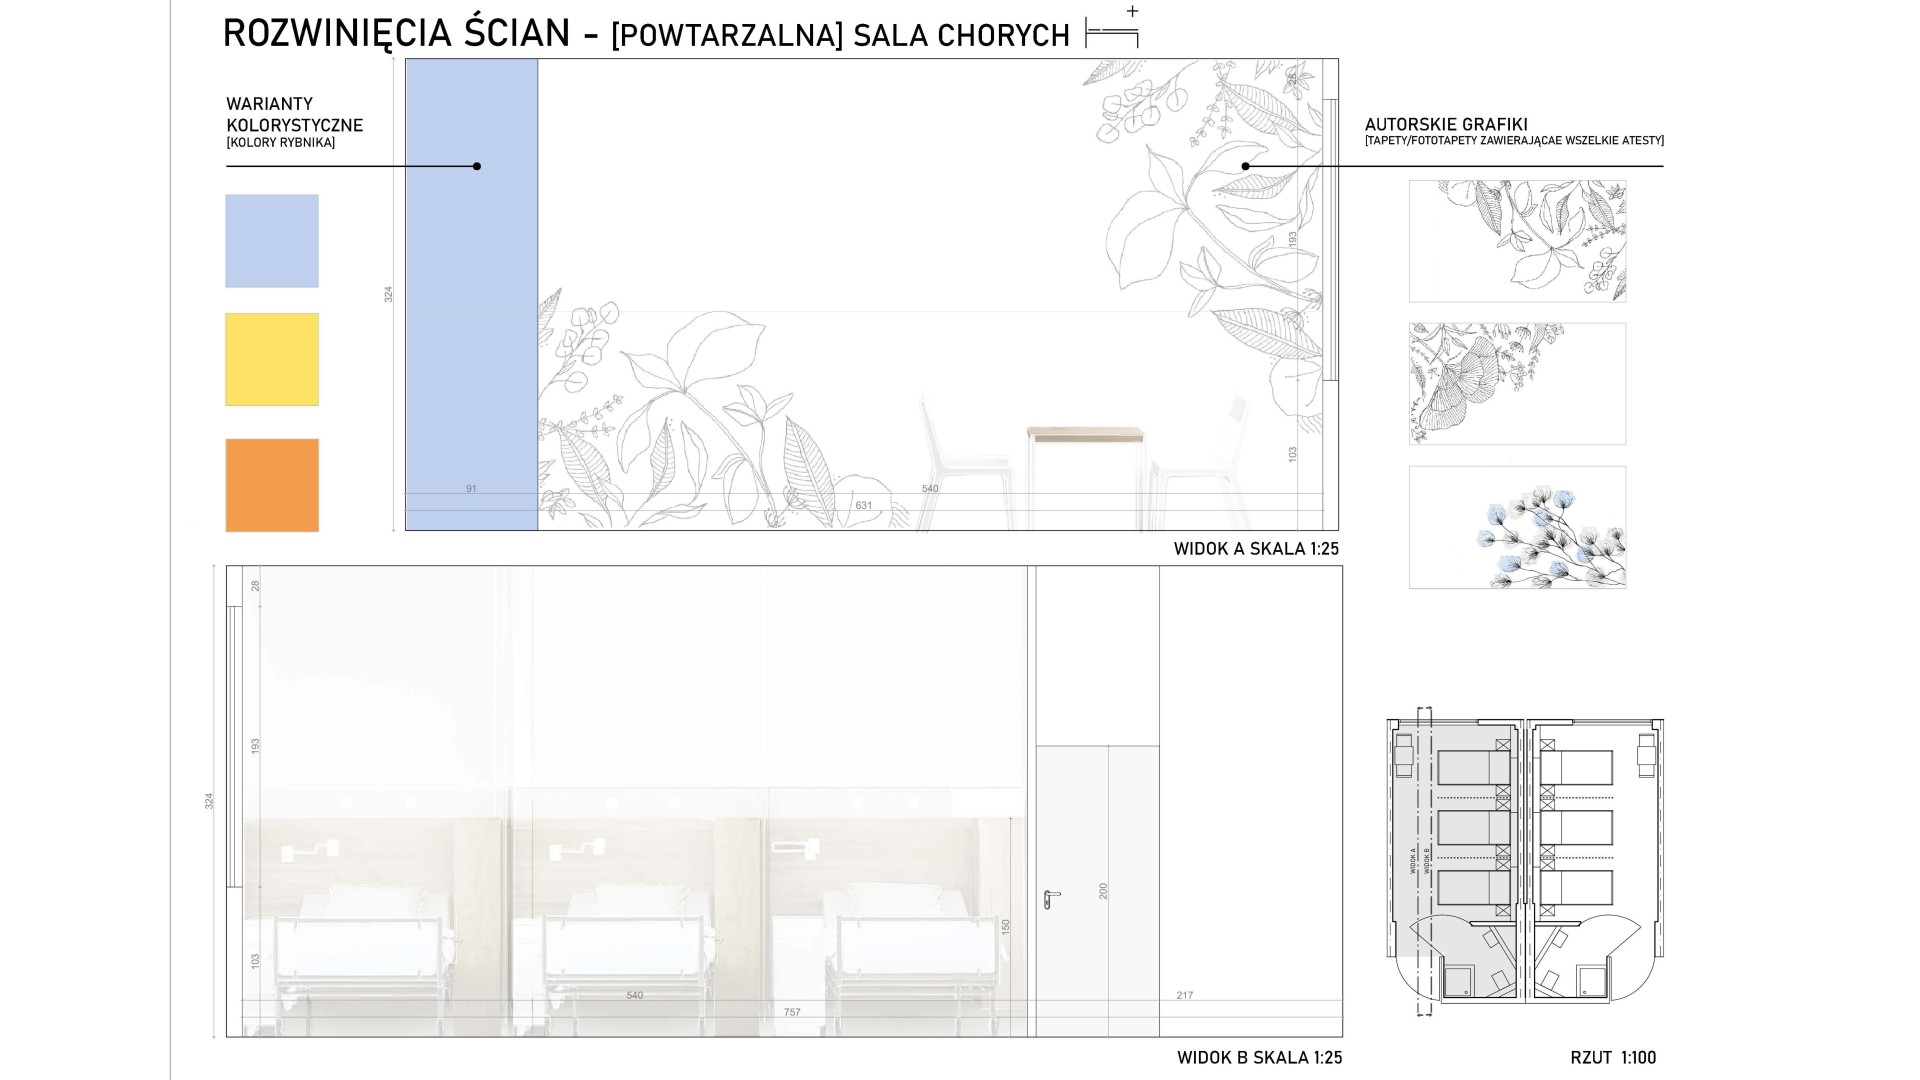Pick the orange color variant swatch
Viewport: 1920px width, 1080px height.
(x=272, y=485)
